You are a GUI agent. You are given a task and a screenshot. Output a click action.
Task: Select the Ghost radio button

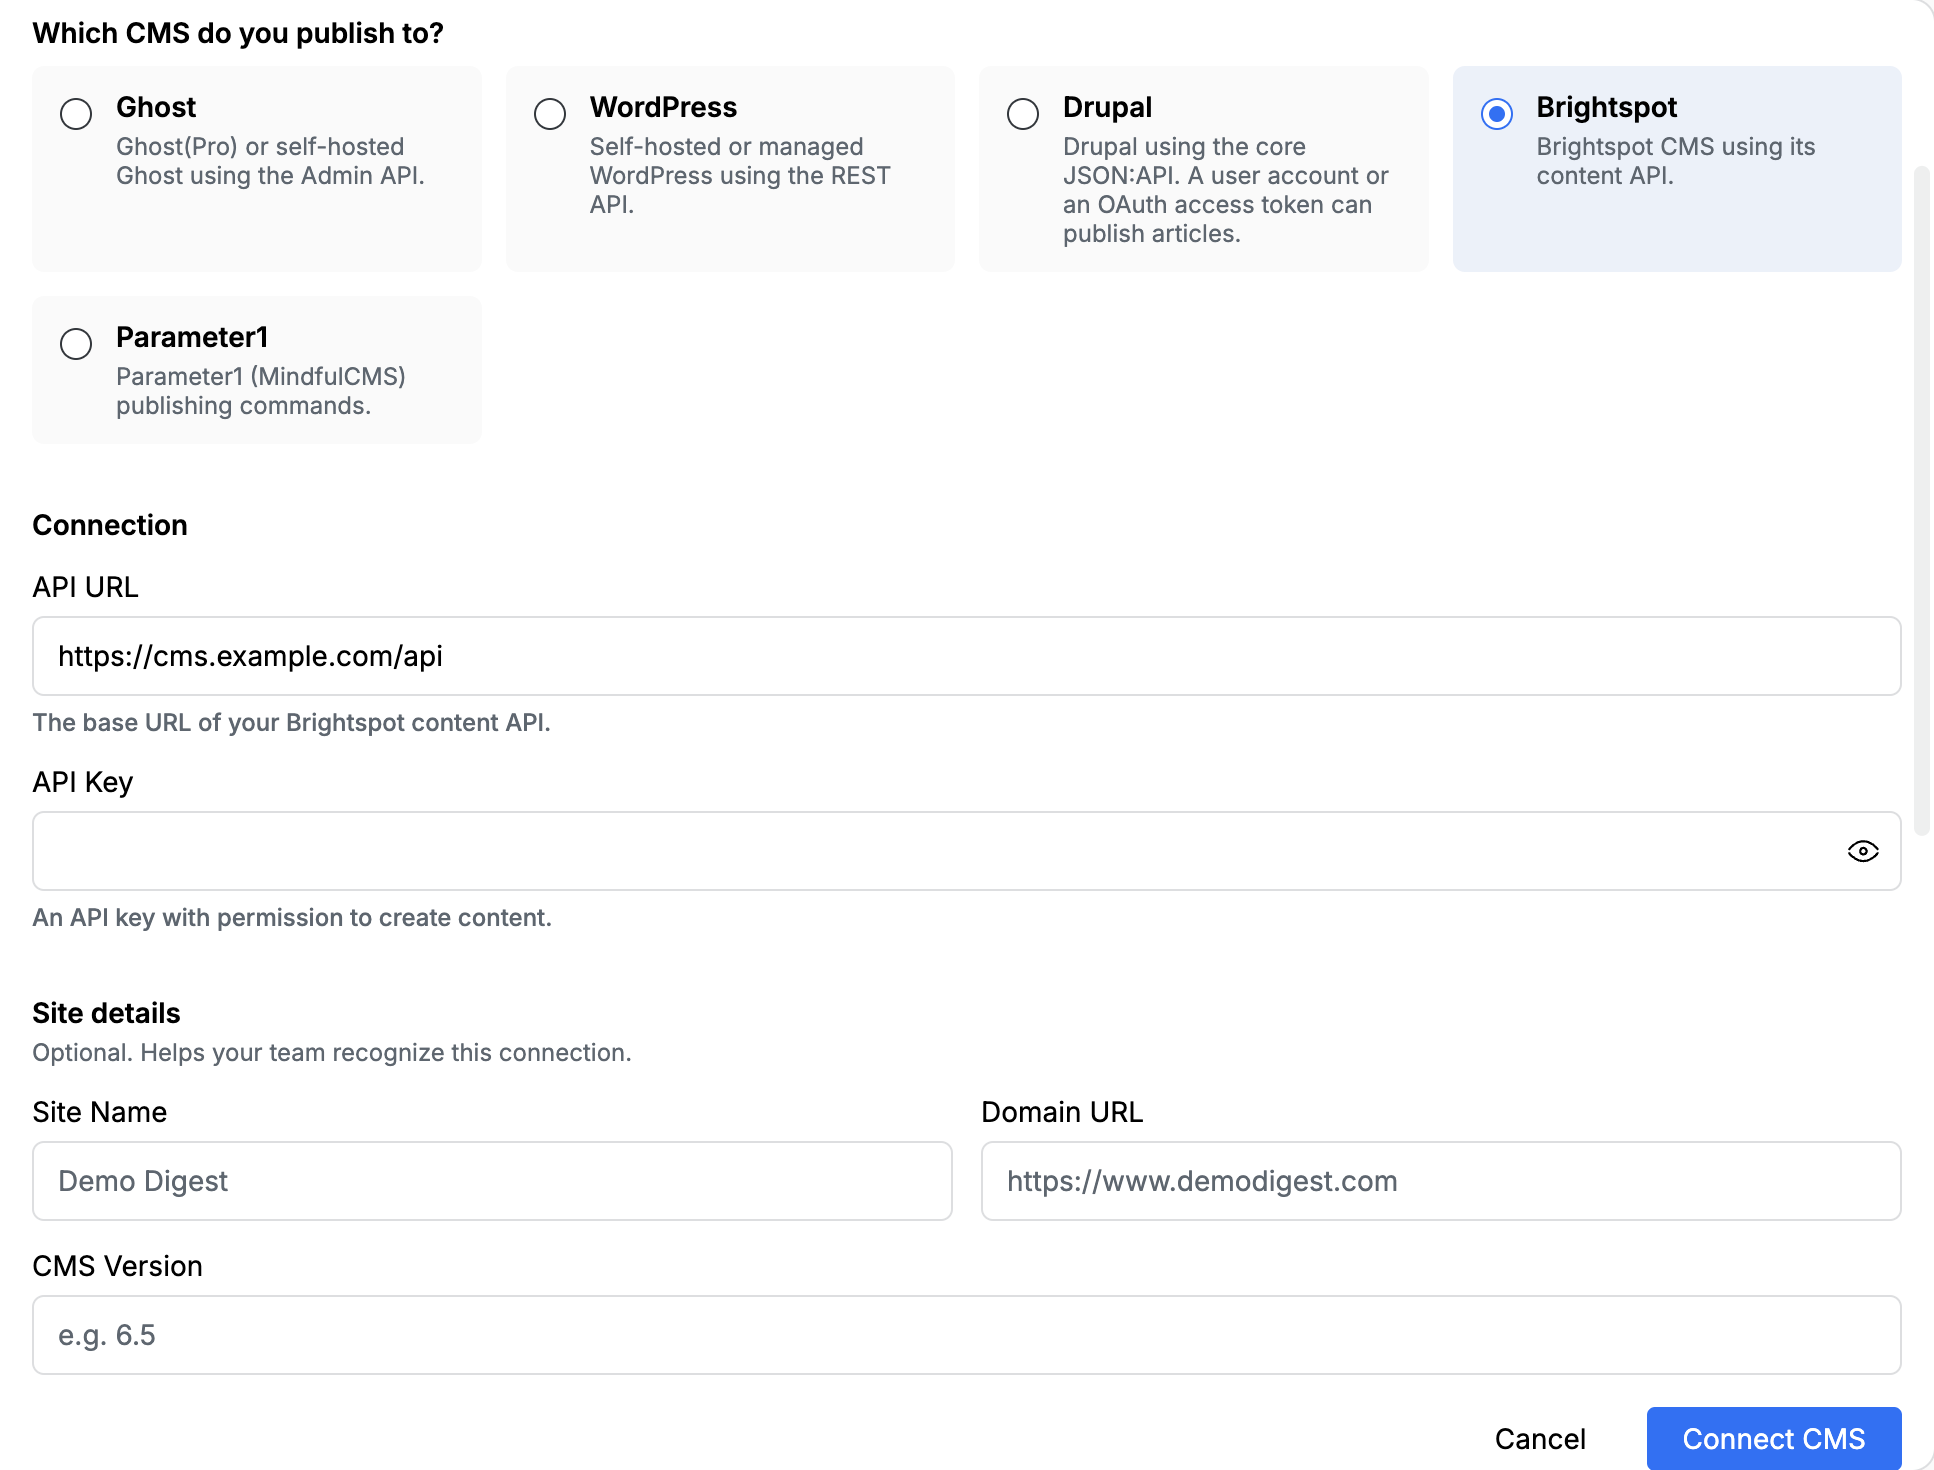(76, 114)
